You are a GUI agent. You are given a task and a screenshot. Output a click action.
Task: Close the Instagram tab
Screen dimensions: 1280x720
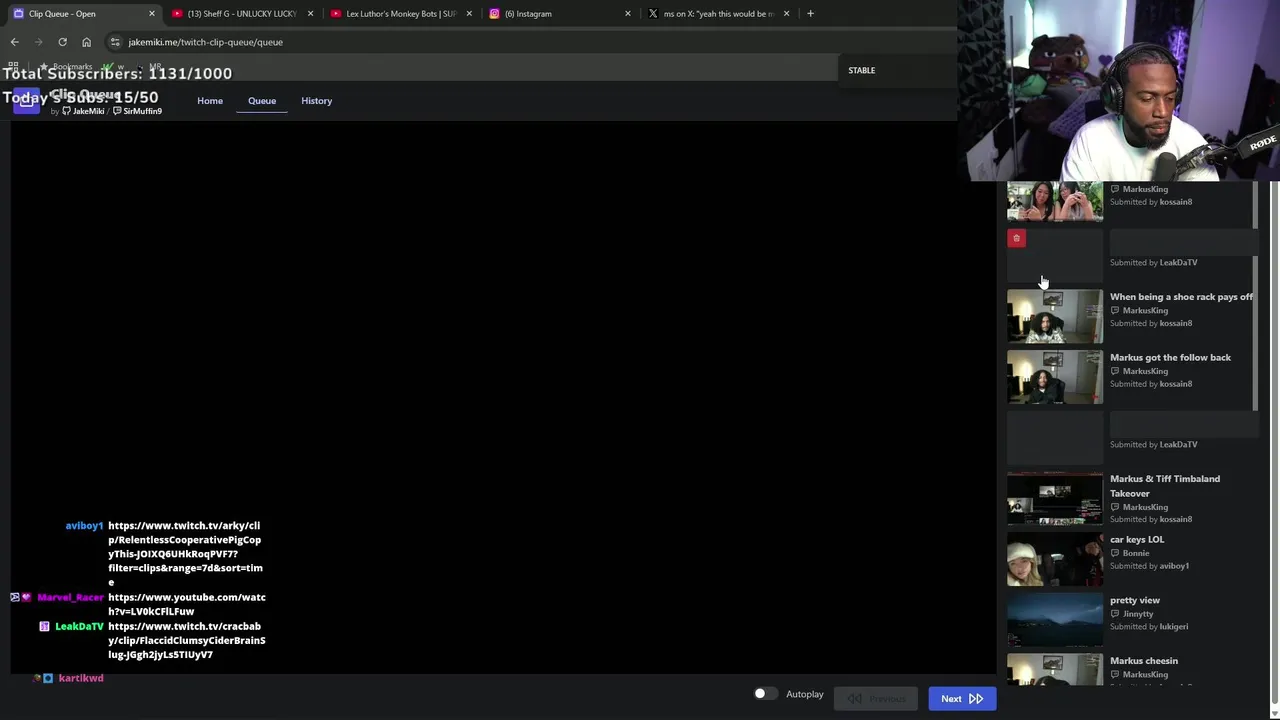click(x=628, y=14)
